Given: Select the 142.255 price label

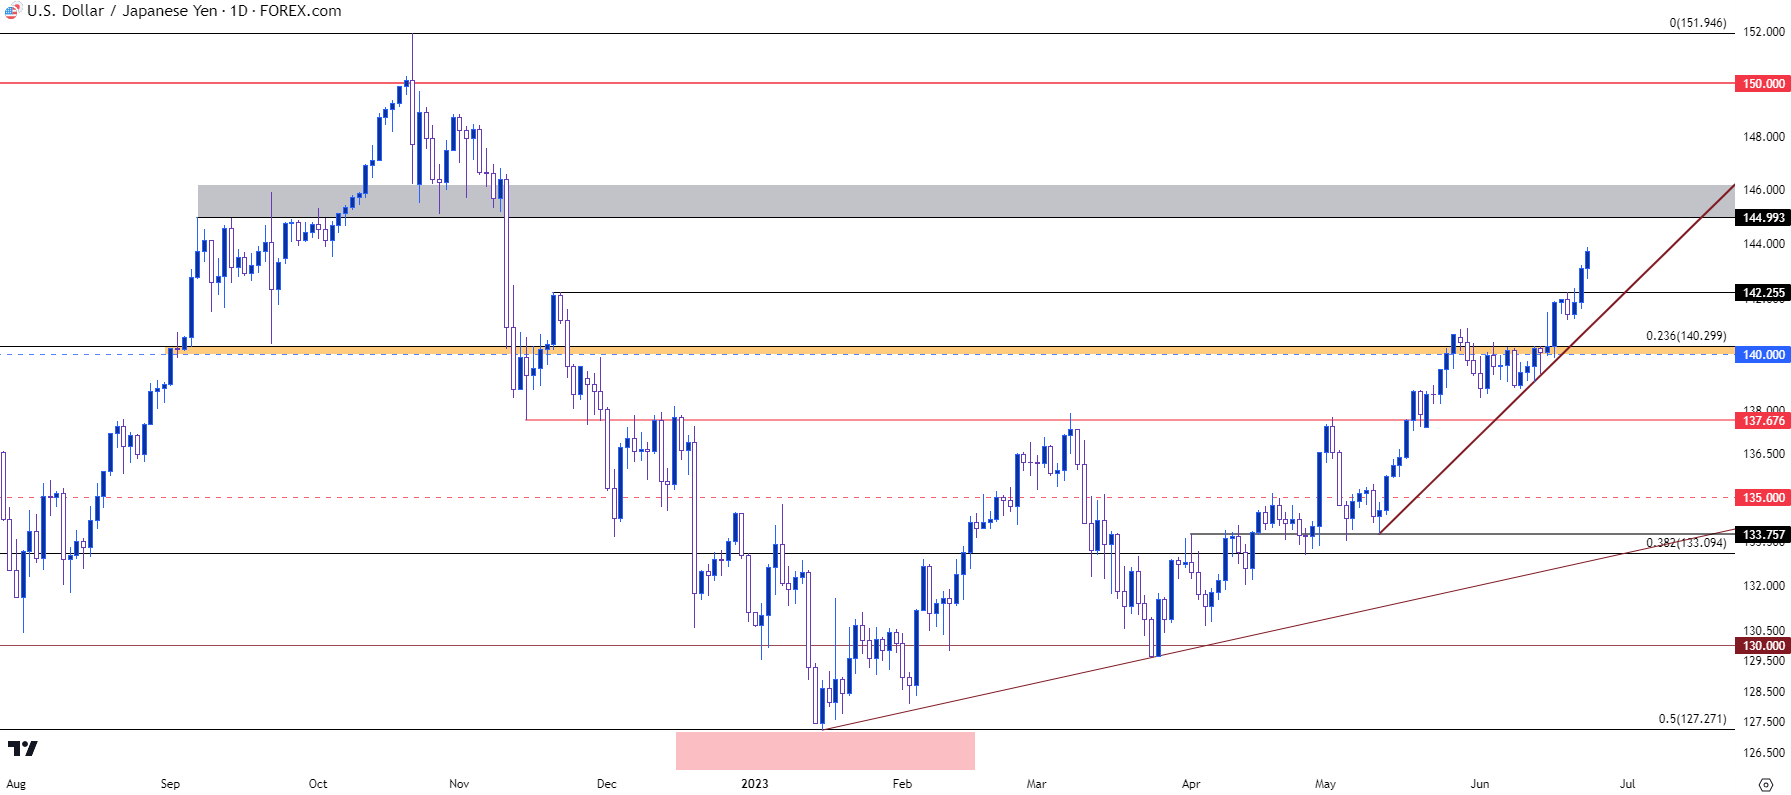Looking at the screenshot, I should coord(1762,293).
